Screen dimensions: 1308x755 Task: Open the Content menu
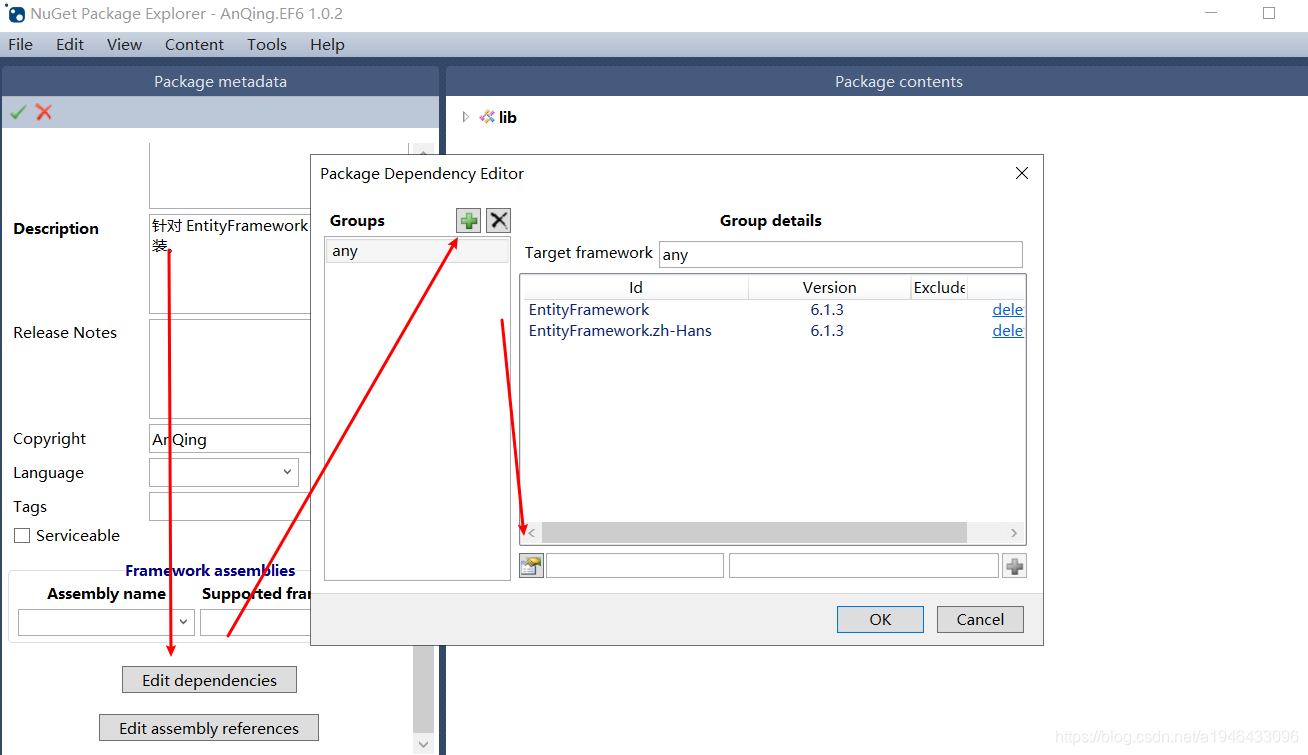[194, 44]
